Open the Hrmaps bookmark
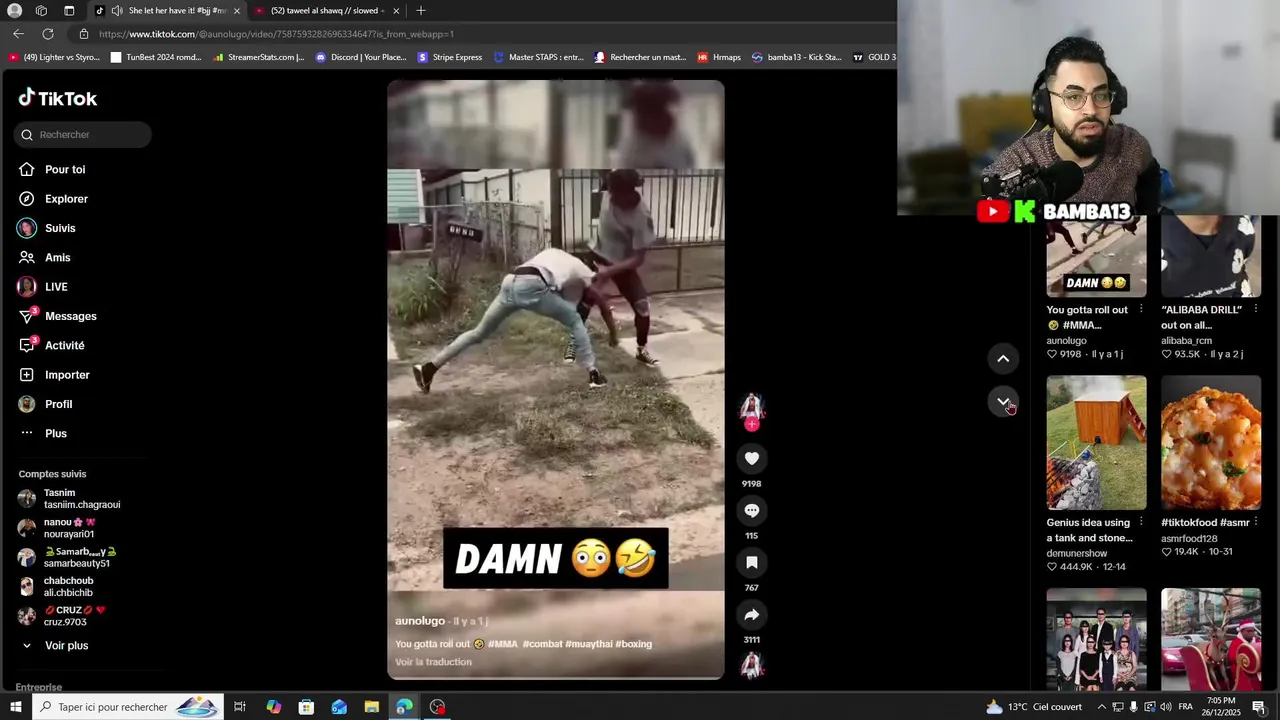This screenshot has width=1280, height=720. [719, 57]
